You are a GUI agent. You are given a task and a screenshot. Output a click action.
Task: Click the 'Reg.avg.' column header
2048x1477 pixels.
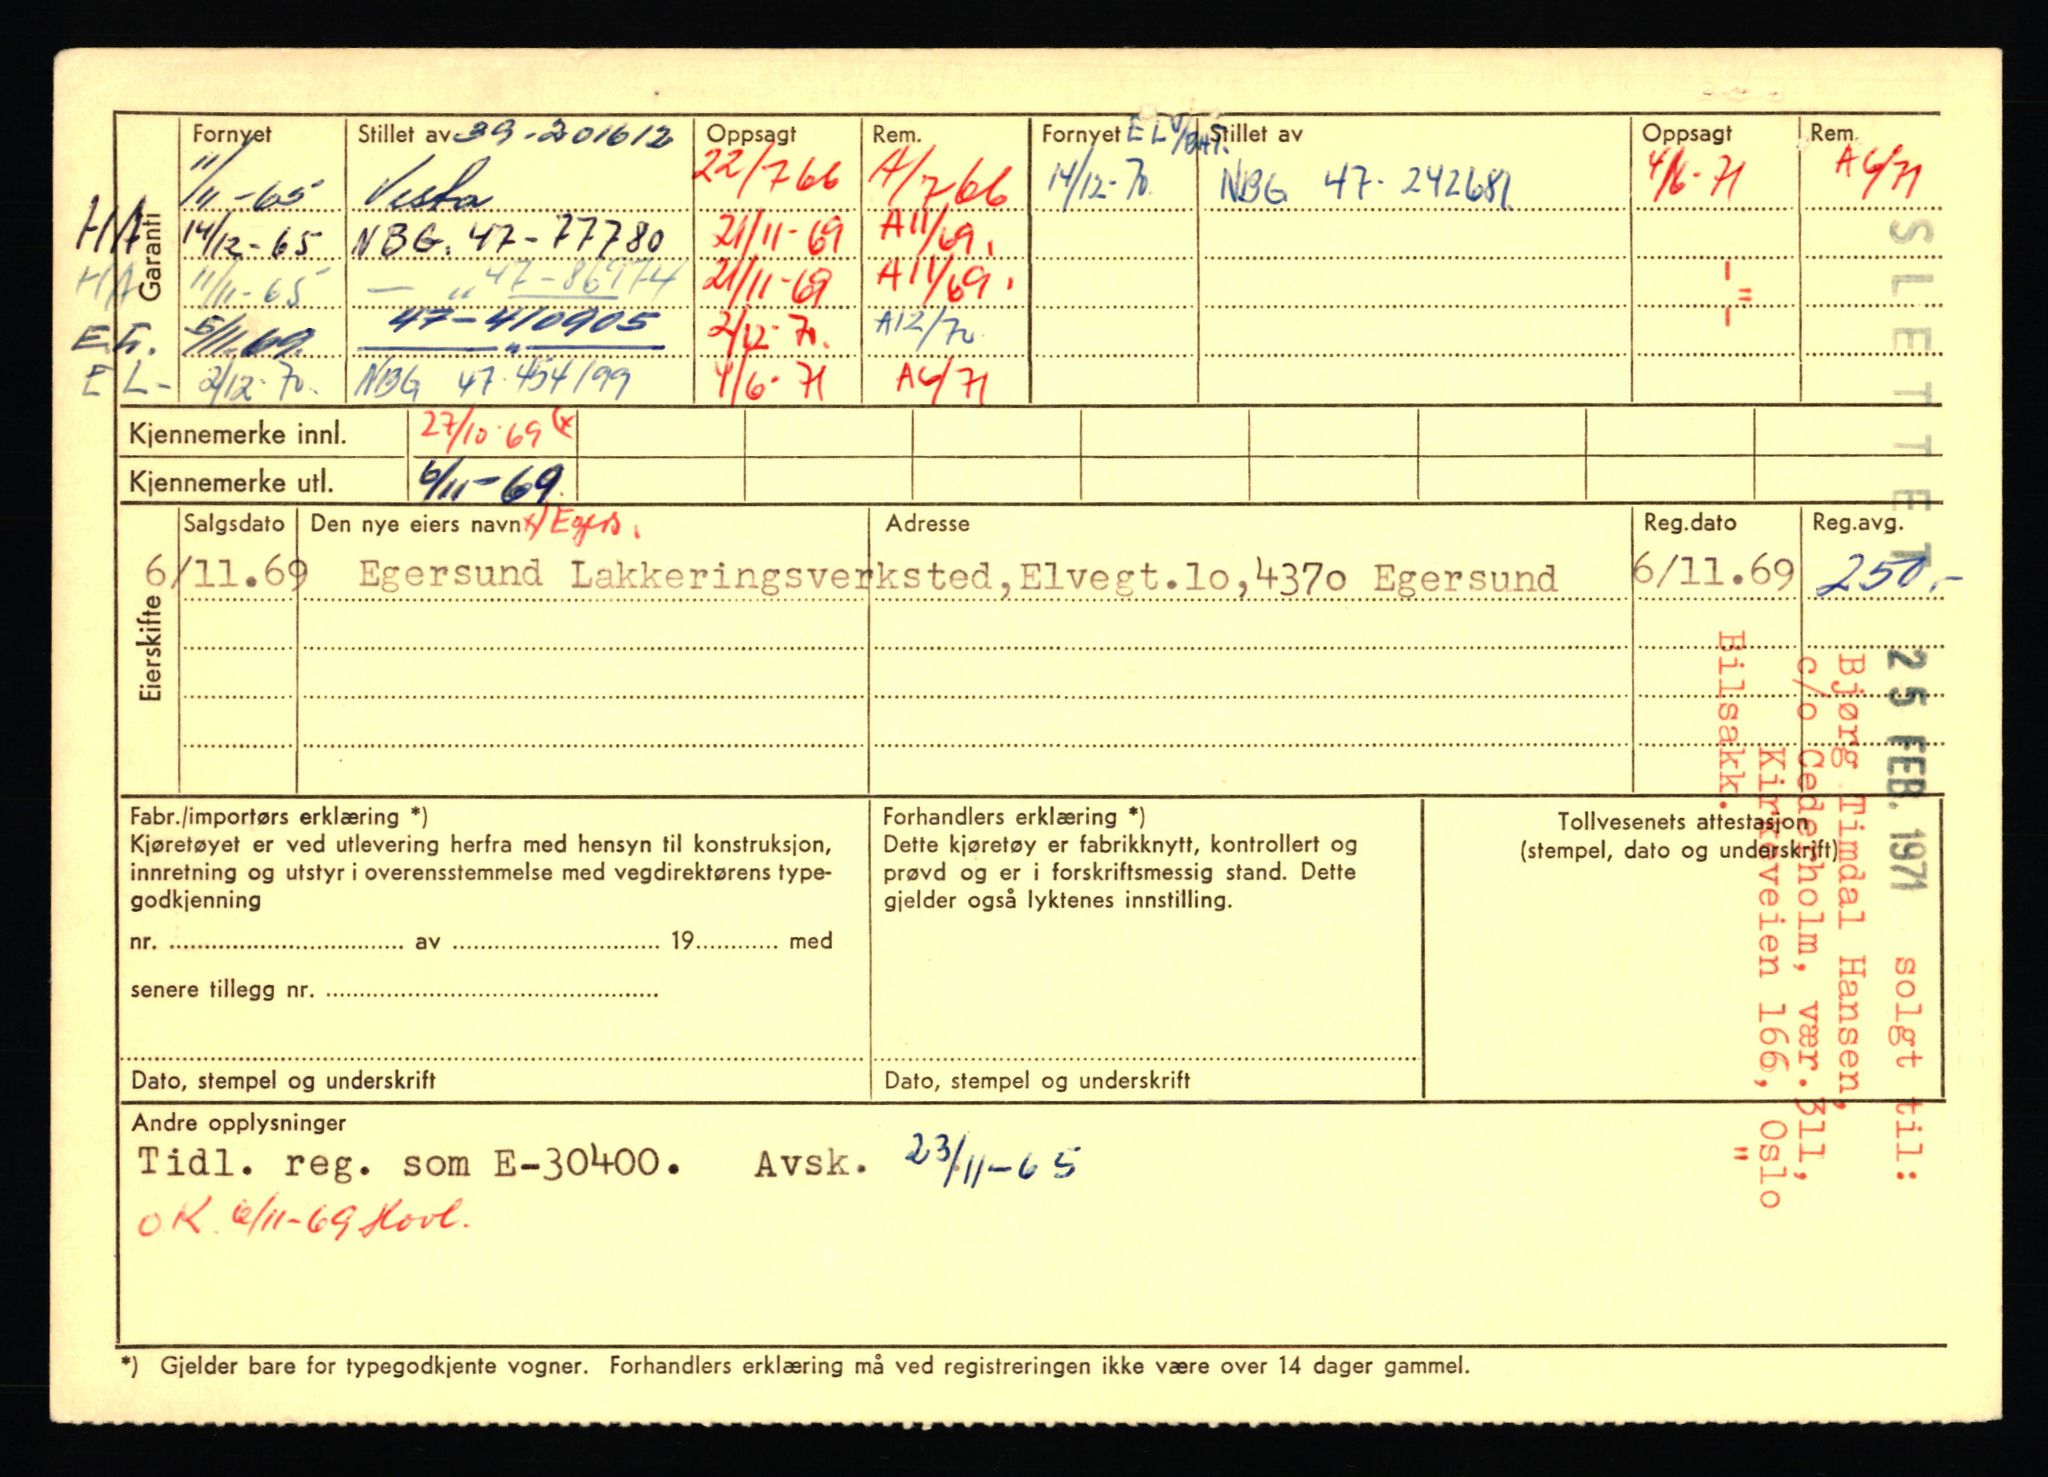[1857, 522]
